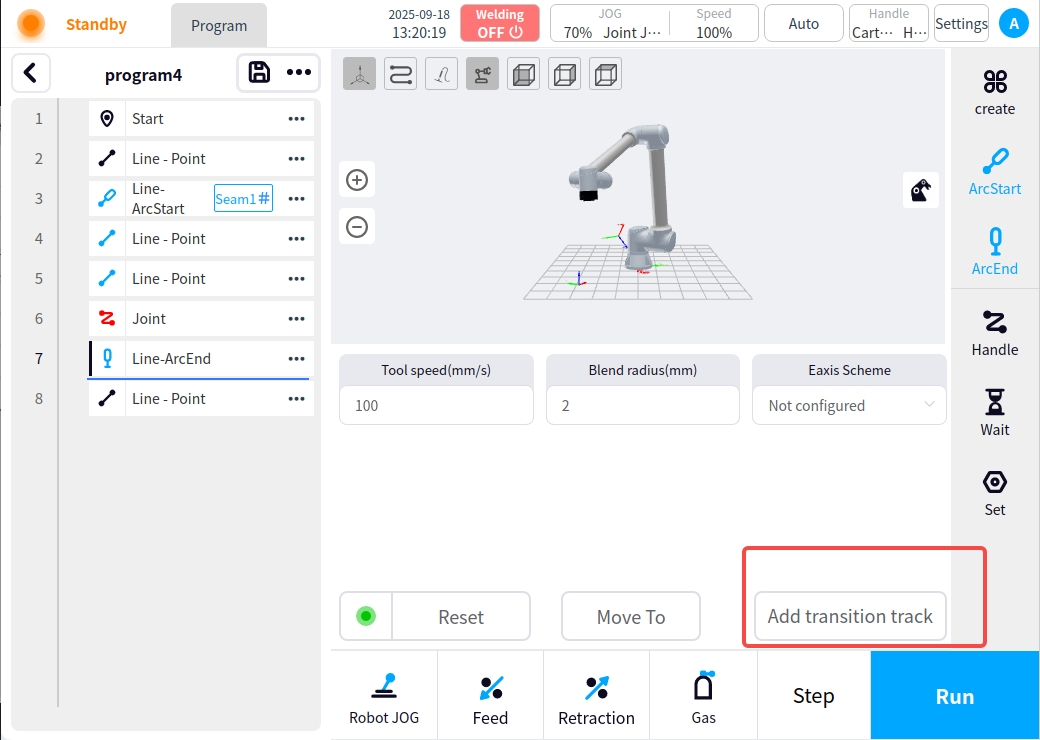Click the save program icon
Screen dimensions: 1040x740
pyautogui.click(x=259, y=73)
